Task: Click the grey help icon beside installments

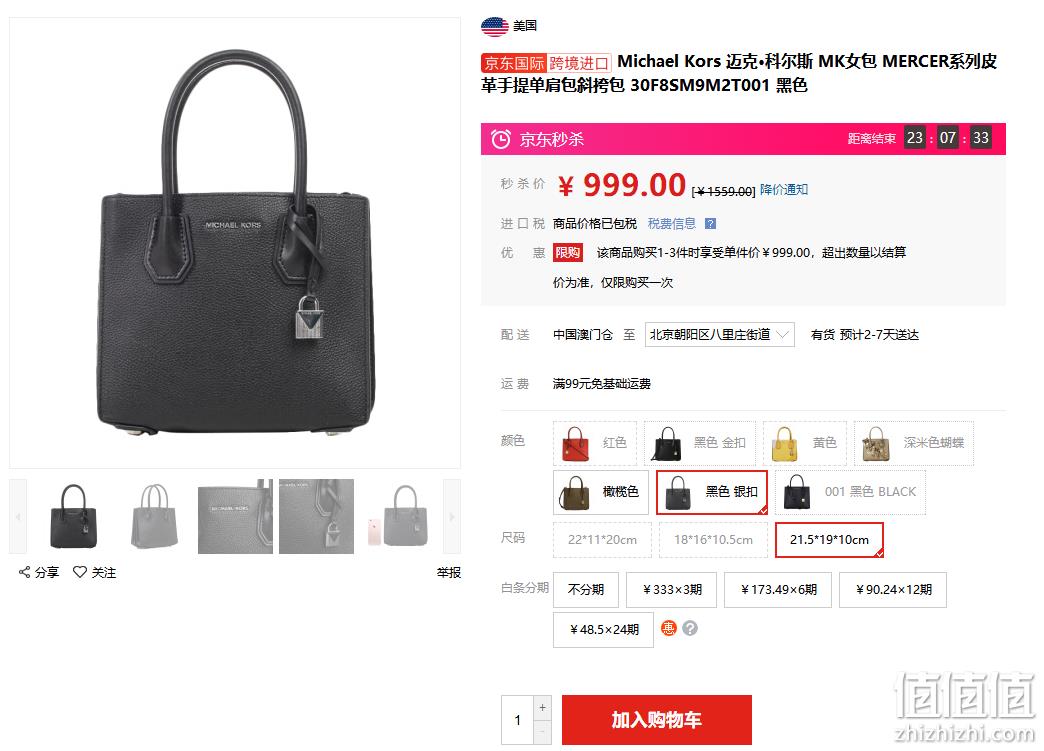Action: click(x=690, y=628)
